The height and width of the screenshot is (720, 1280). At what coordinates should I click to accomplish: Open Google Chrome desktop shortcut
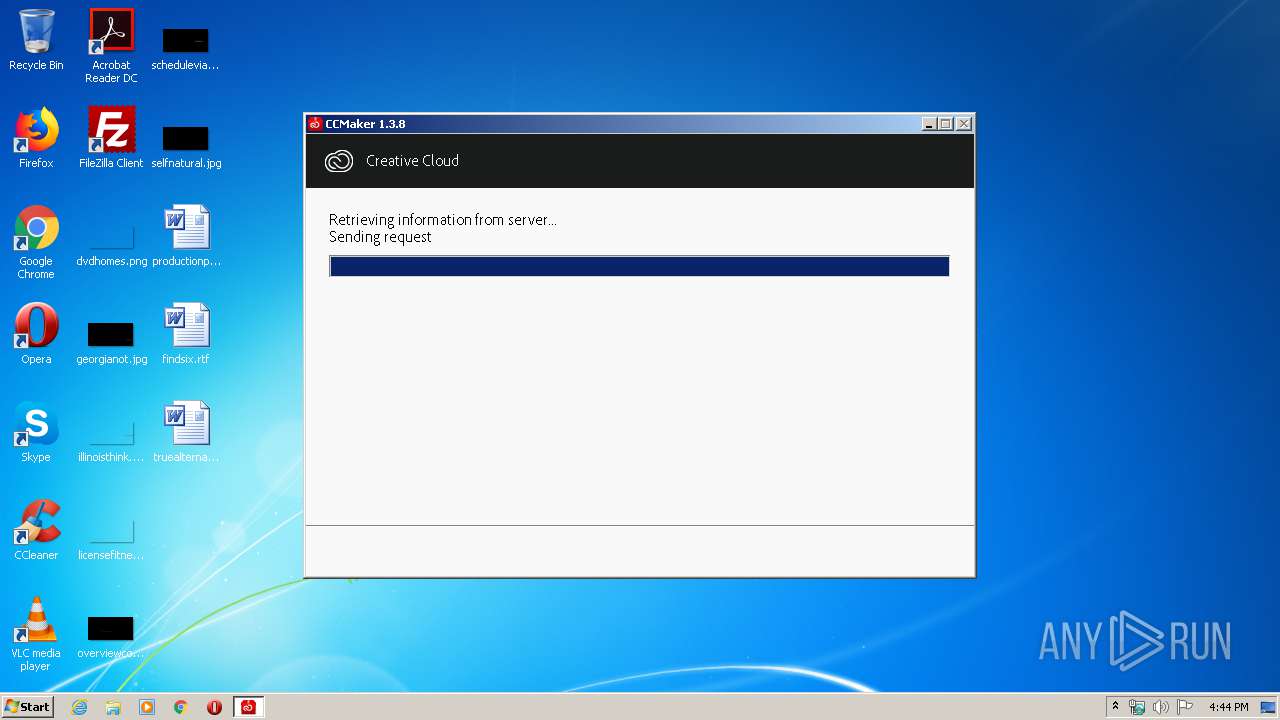tap(36, 242)
